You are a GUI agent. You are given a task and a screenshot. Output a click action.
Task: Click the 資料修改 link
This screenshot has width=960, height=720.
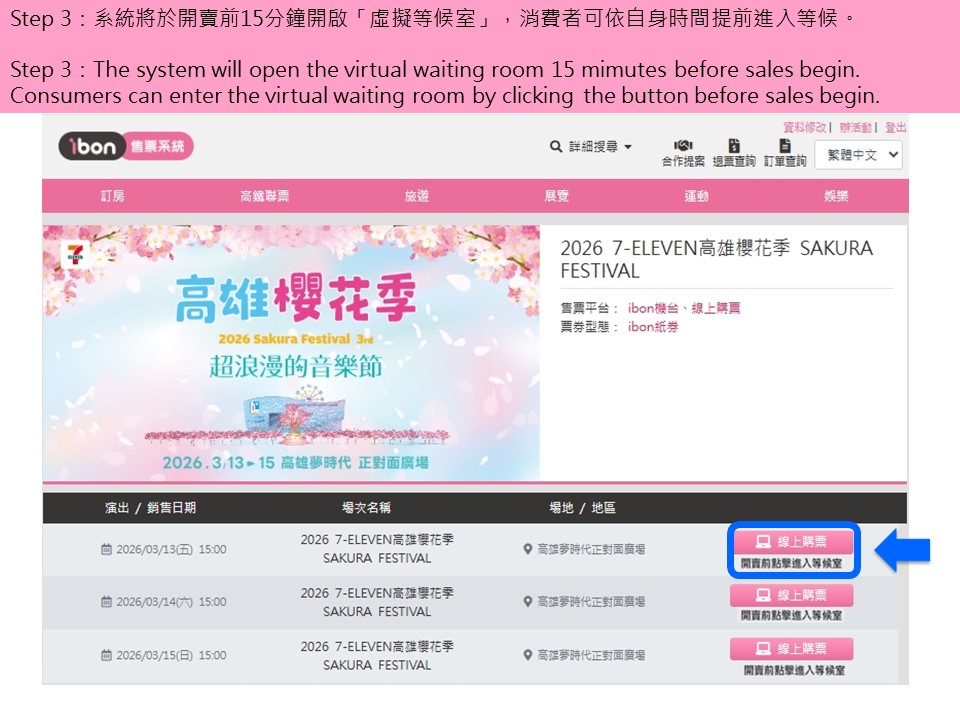[804, 127]
